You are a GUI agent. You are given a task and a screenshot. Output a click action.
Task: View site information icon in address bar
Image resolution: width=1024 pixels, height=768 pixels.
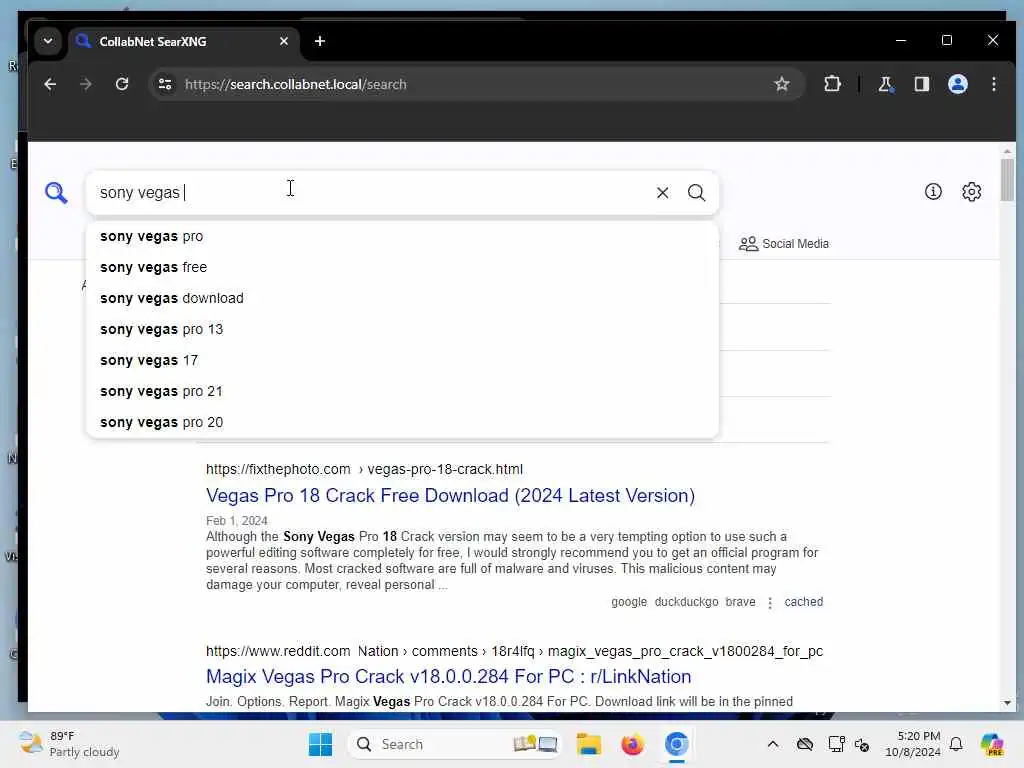click(165, 84)
